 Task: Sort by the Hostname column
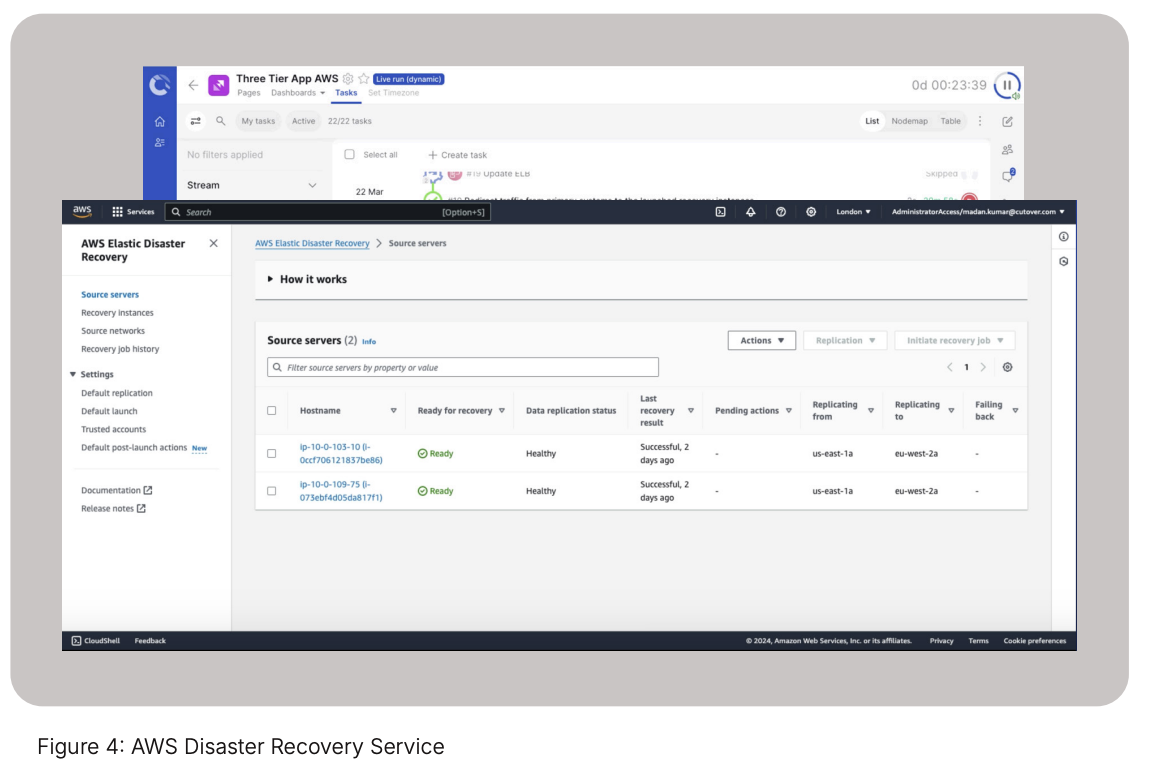click(394, 411)
